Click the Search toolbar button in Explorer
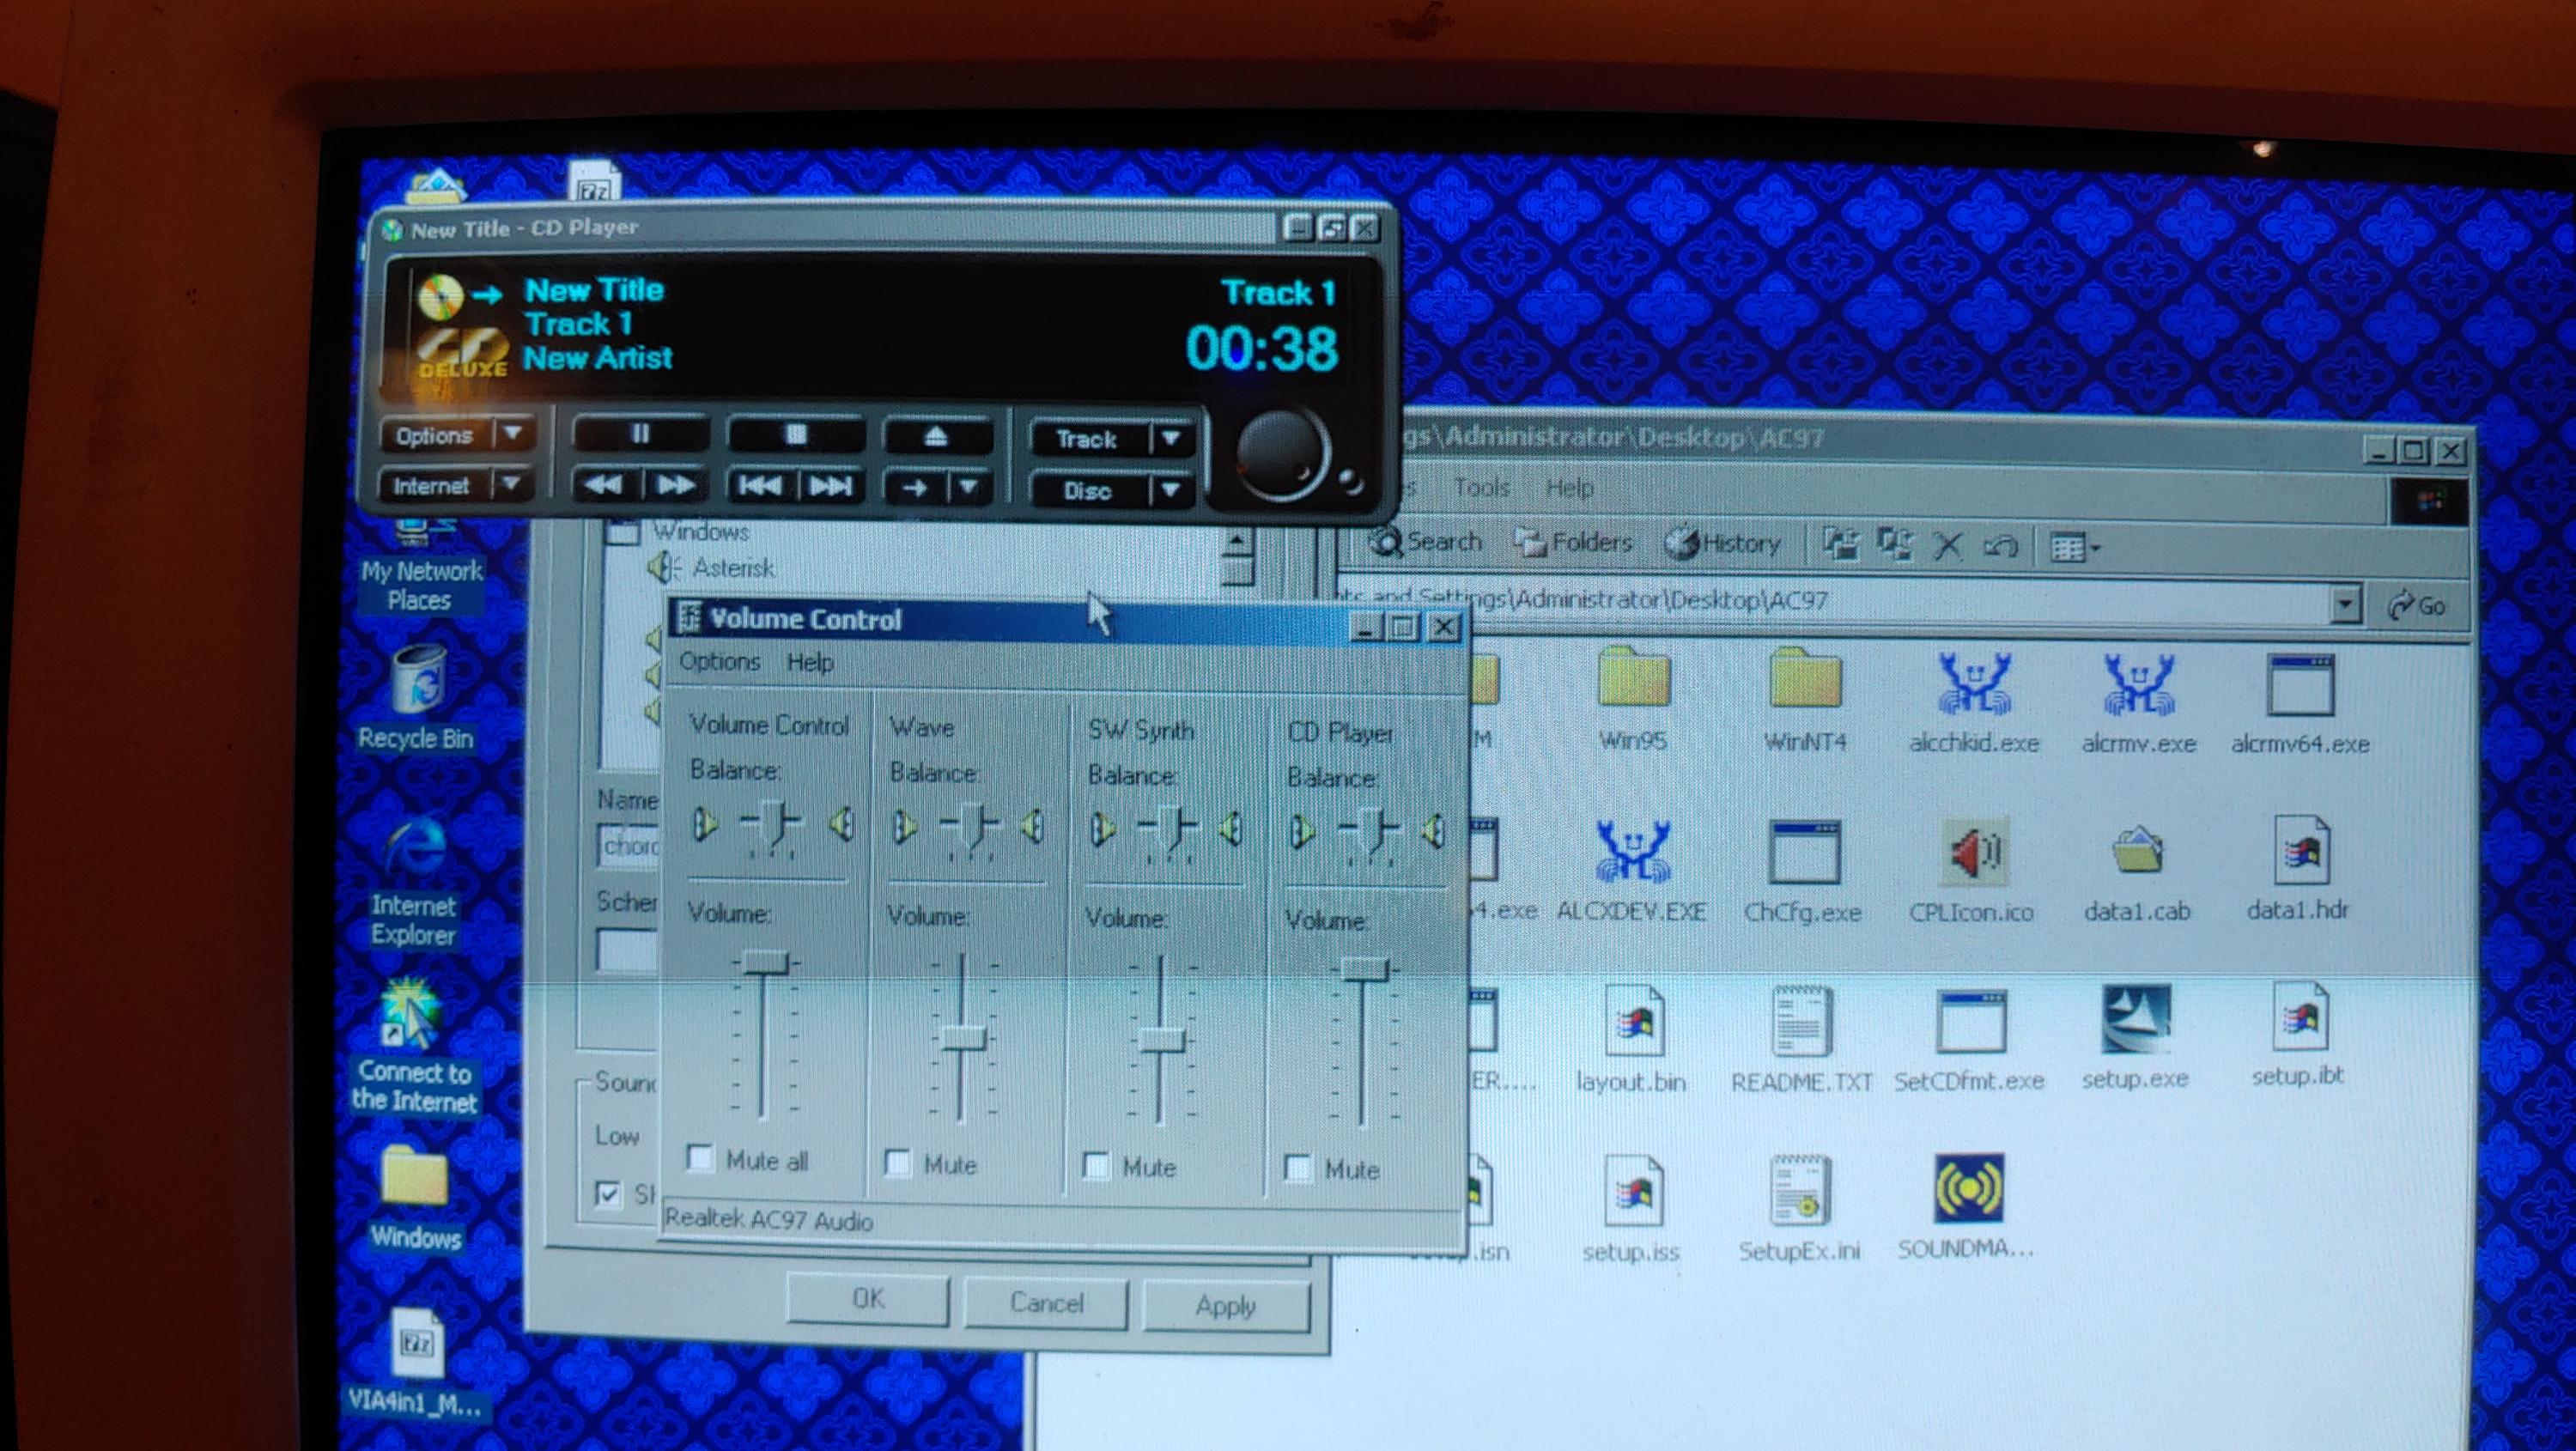 pyautogui.click(x=1425, y=542)
